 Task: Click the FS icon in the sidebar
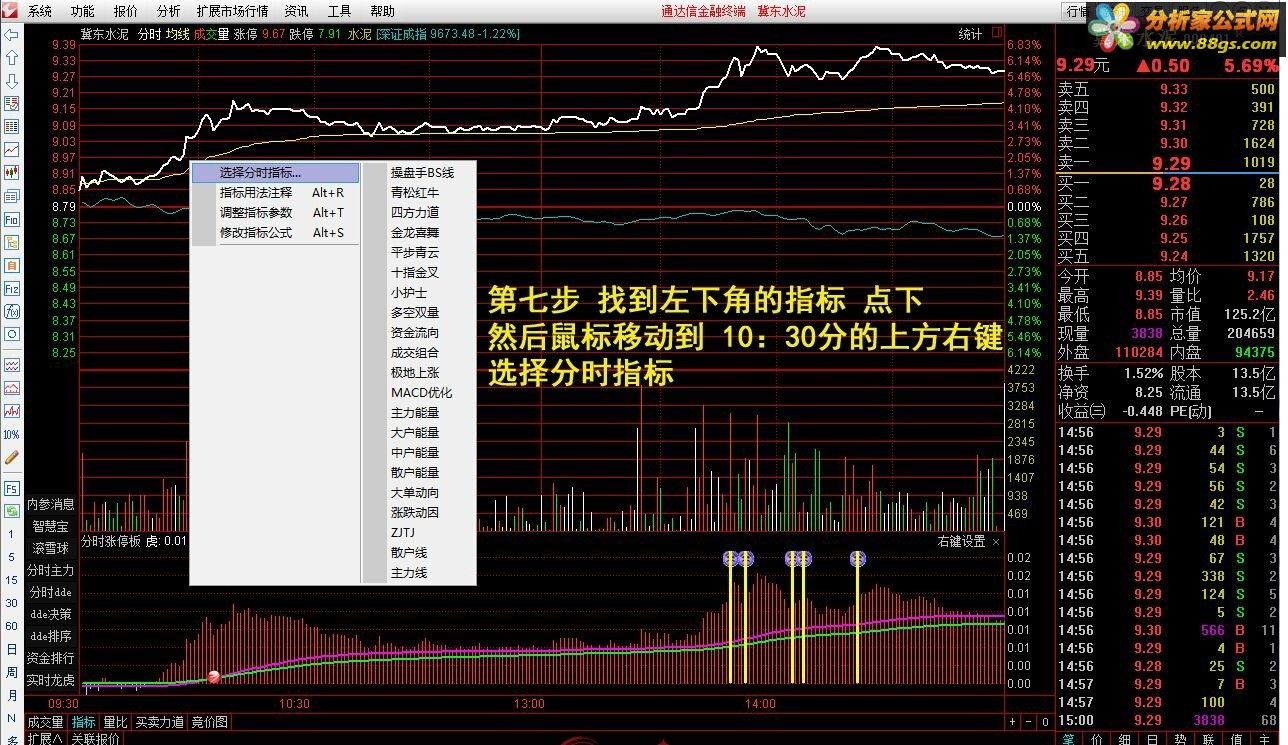pos(11,489)
